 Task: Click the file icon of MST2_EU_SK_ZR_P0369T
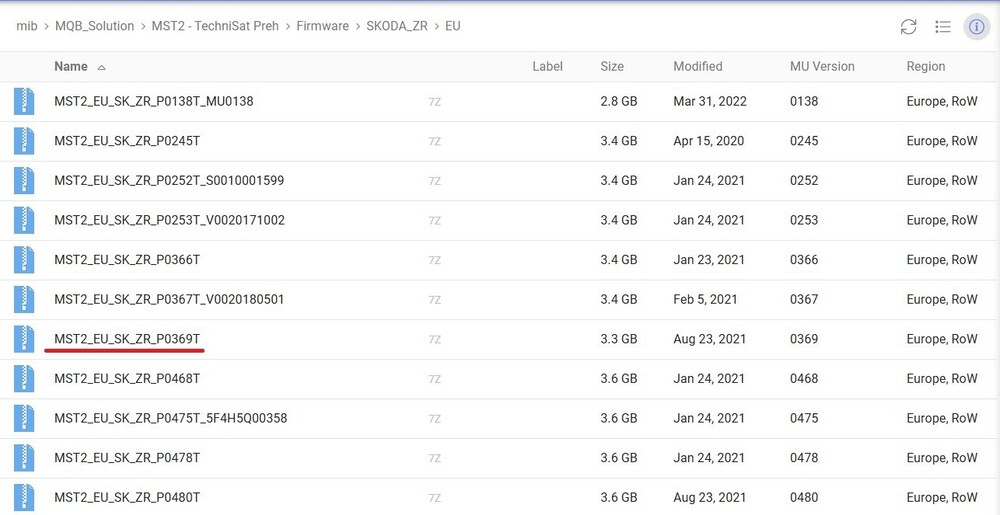tap(24, 339)
